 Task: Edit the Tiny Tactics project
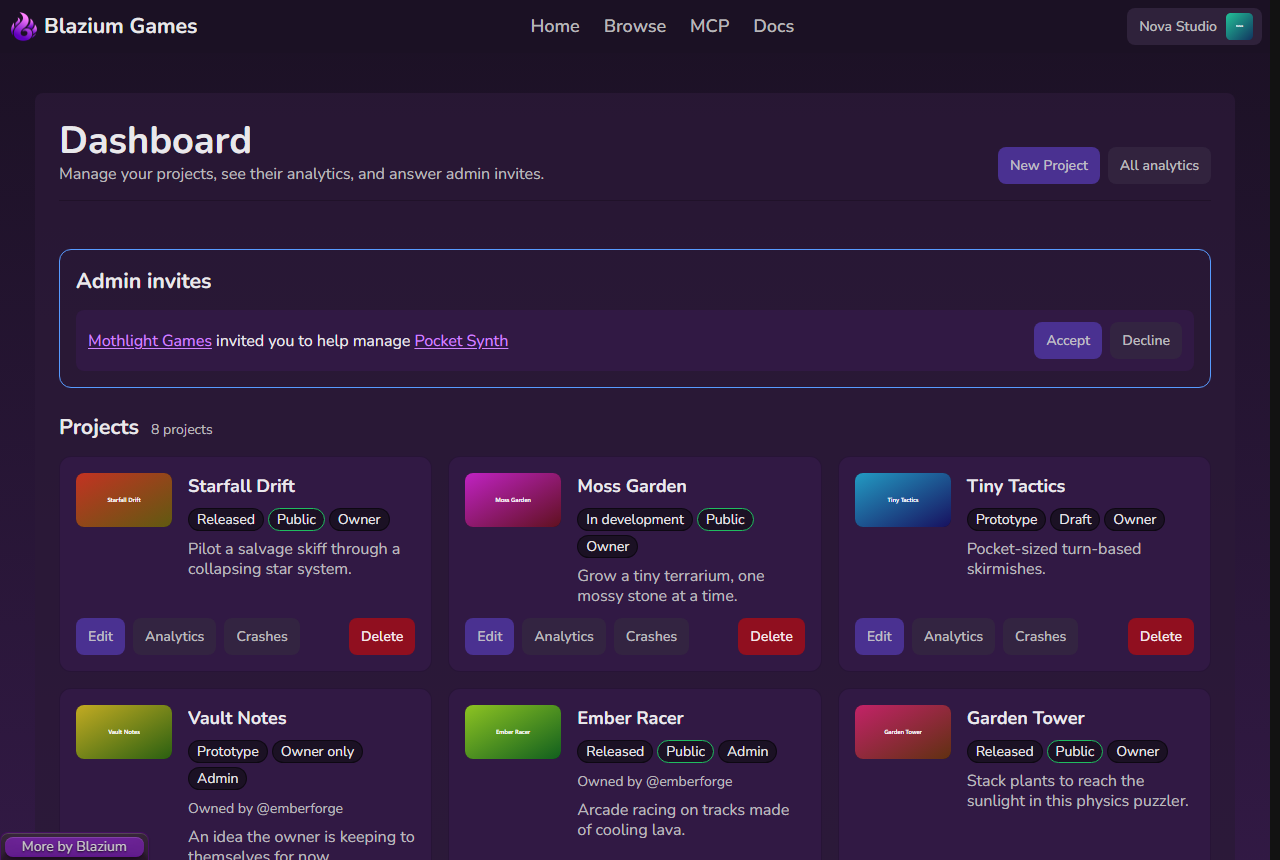(879, 636)
